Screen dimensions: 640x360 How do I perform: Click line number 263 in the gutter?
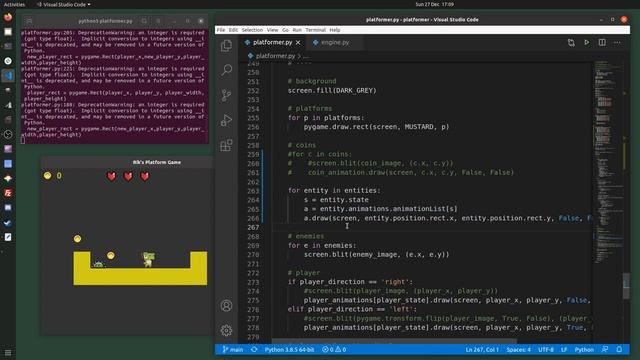coord(253,191)
